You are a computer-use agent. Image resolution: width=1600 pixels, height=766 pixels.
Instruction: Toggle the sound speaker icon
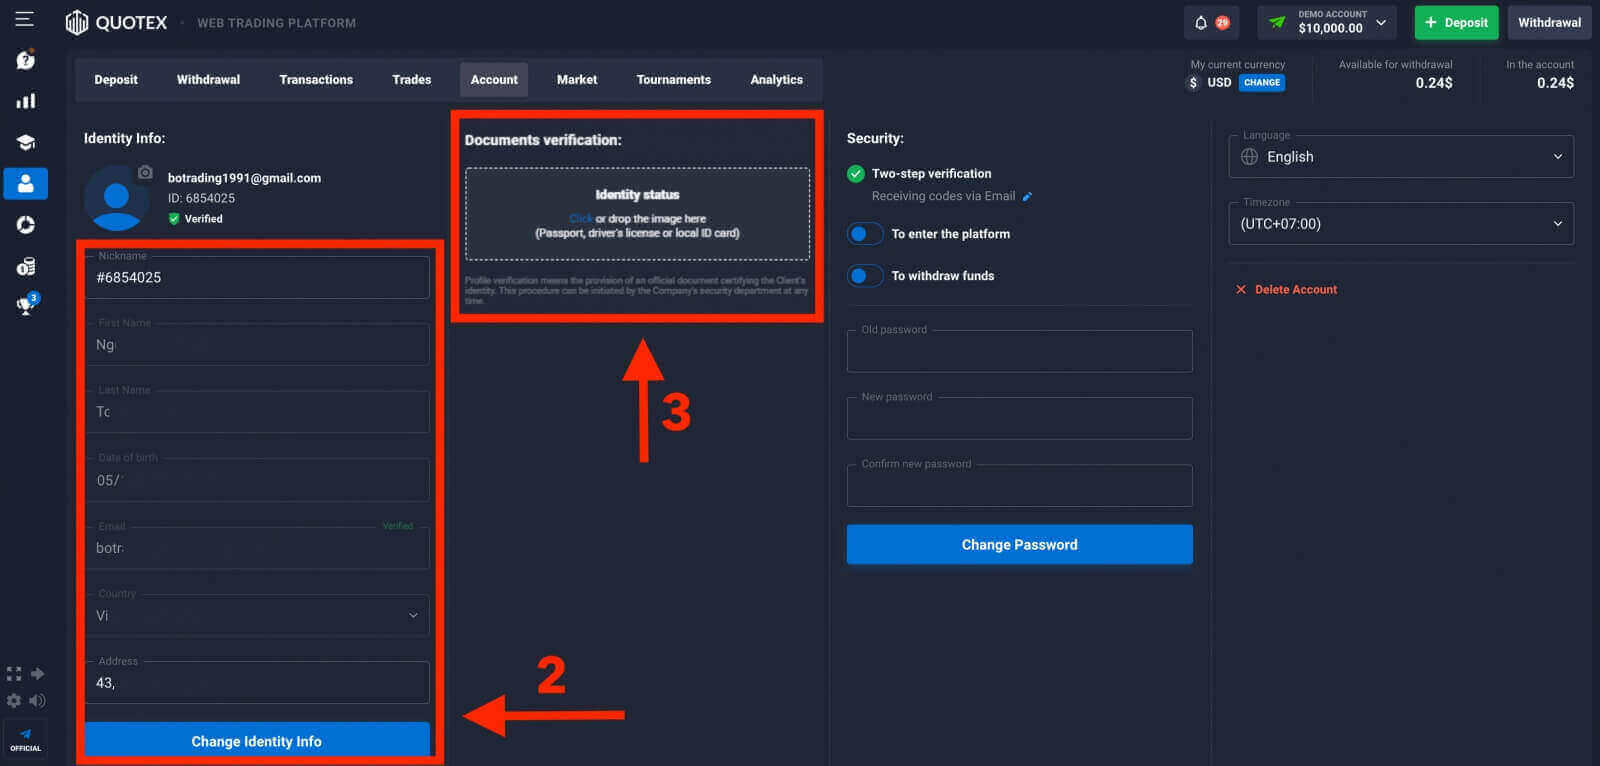(x=37, y=700)
